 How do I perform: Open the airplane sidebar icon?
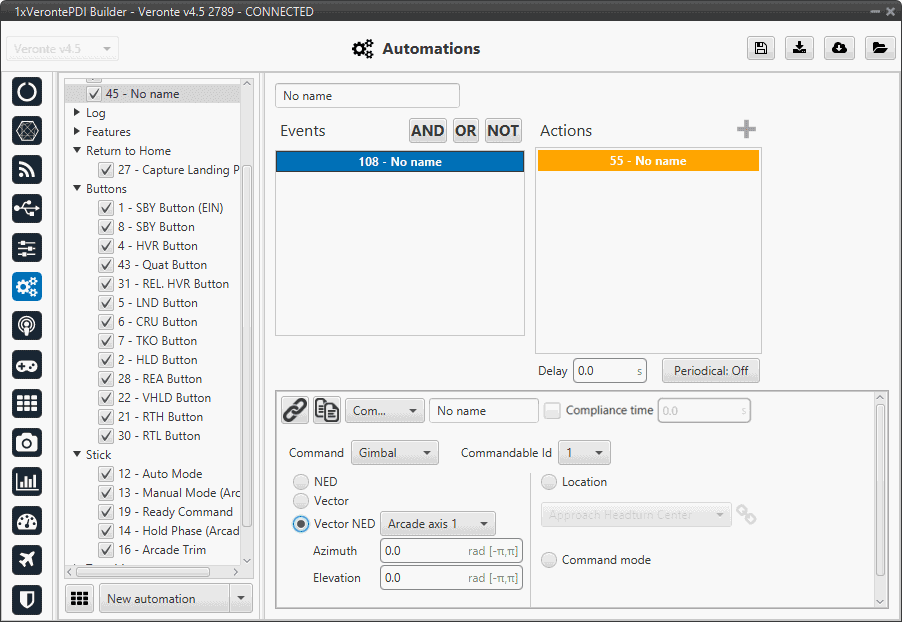coord(27,560)
